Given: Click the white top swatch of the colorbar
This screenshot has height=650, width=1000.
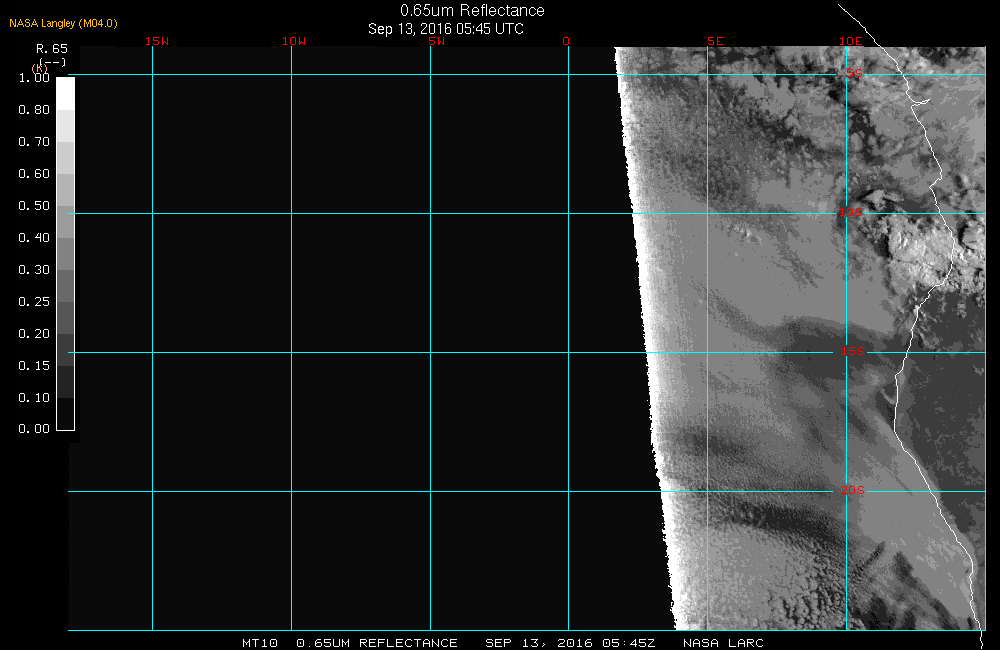Looking at the screenshot, I should [66, 94].
